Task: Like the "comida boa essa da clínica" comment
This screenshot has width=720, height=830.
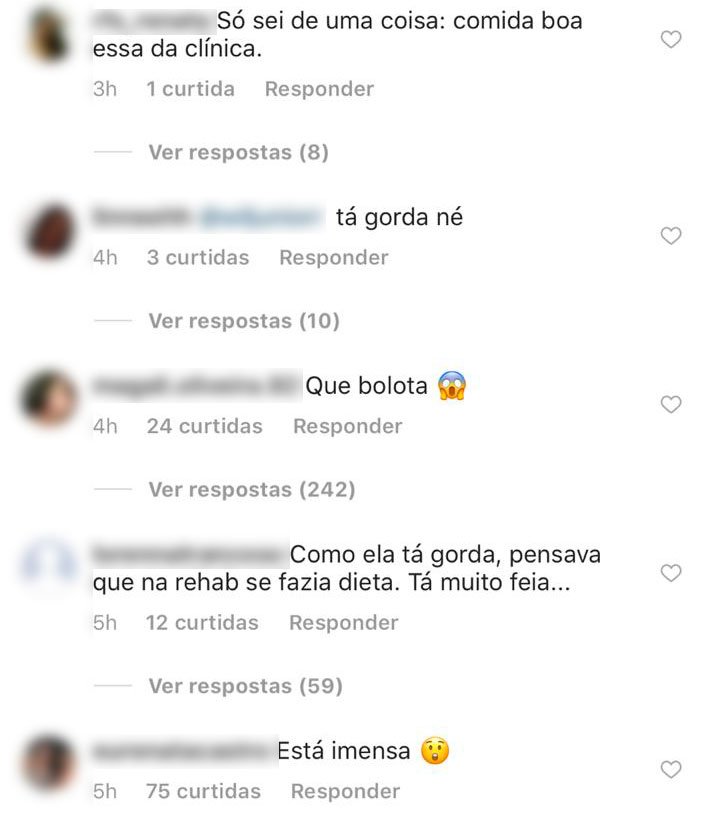Action: point(671,39)
